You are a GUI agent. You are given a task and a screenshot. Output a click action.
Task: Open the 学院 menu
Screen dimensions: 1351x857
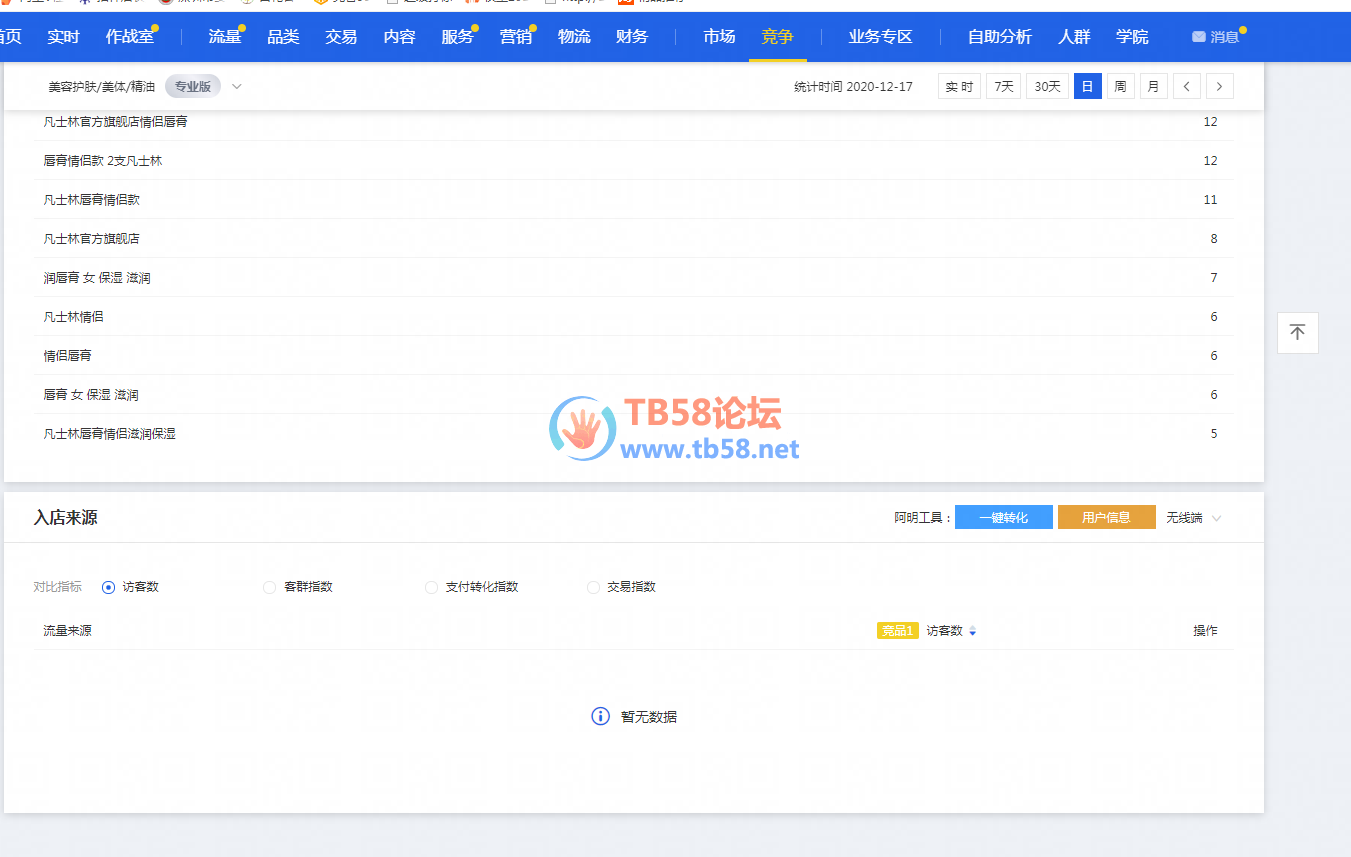pyautogui.click(x=1132, y=37)
